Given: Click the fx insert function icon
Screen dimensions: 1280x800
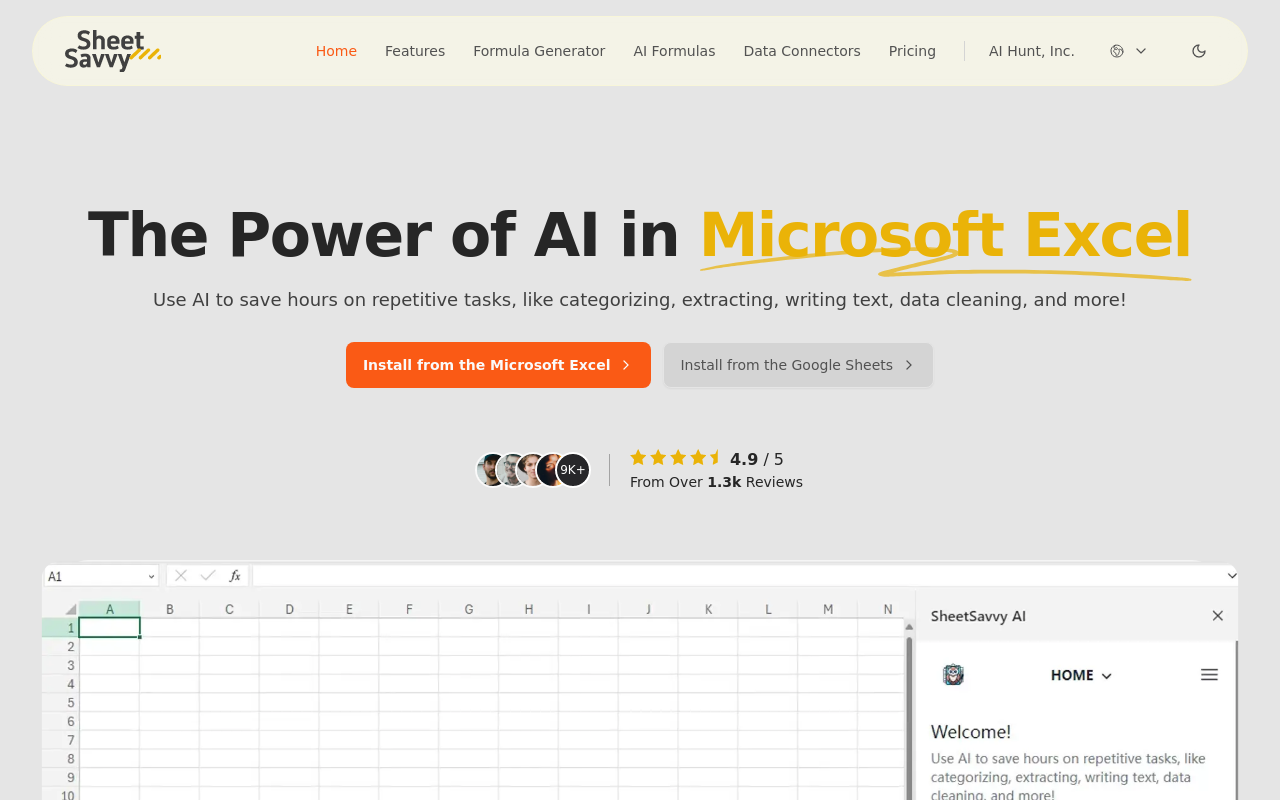Looking at the screenshot, I should (x=235, y=575).
